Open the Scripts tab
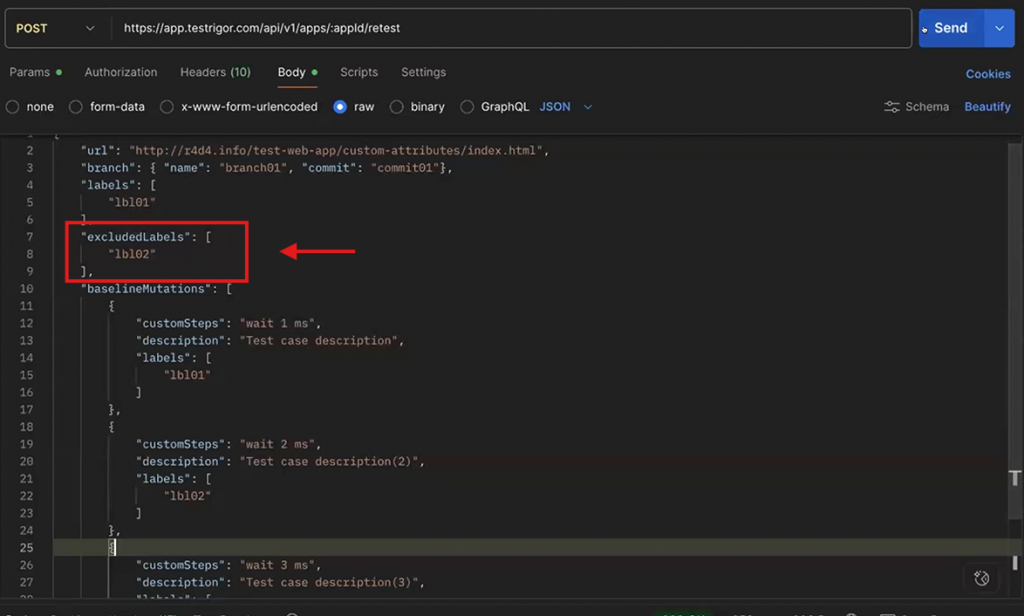Screen dimensions: 1024x616 (x=359, y=72)
